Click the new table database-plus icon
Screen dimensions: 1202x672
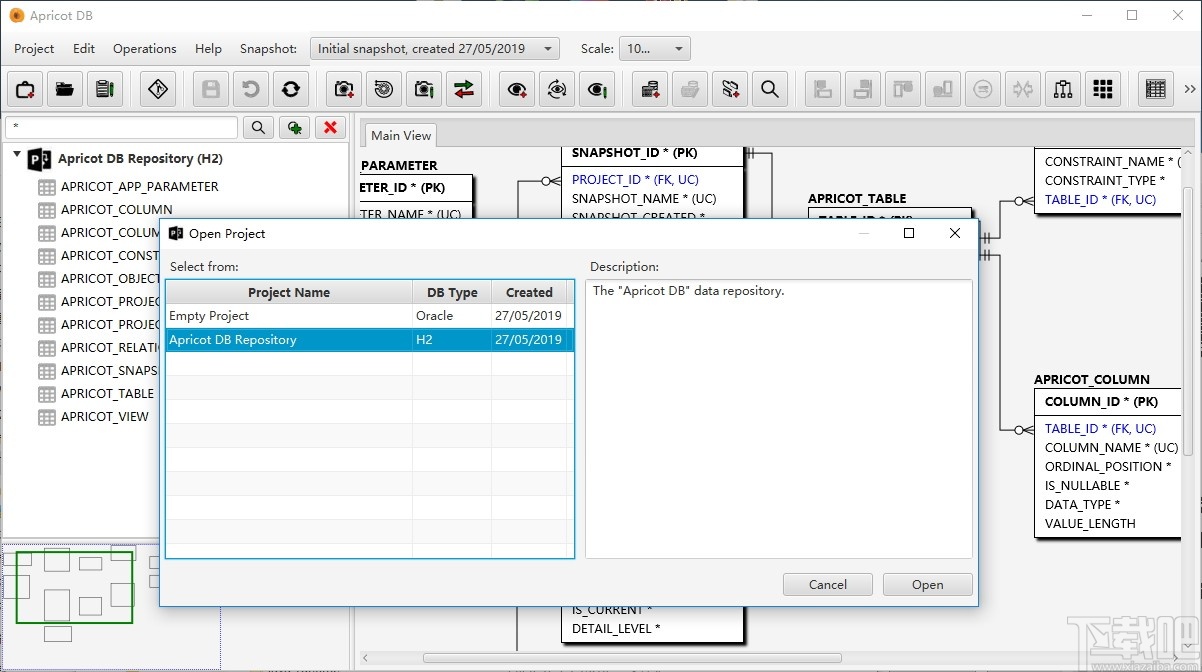[x=651, y=89]
